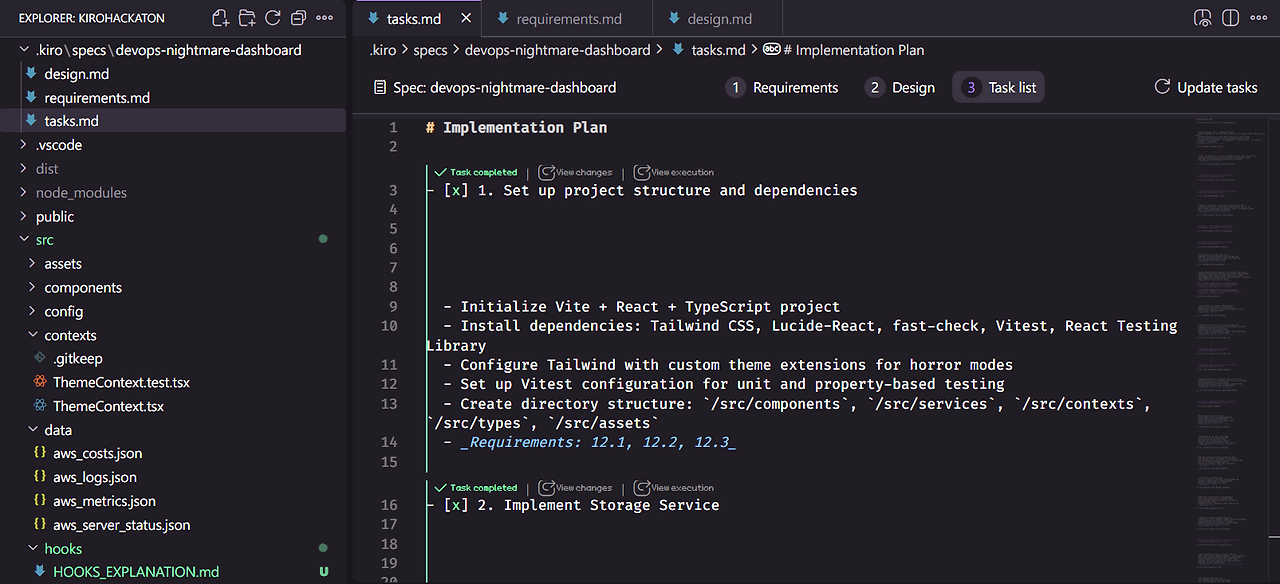
Task: Open markdown preview to the side
Action: pyautogui.click(x=1204, y=18)
